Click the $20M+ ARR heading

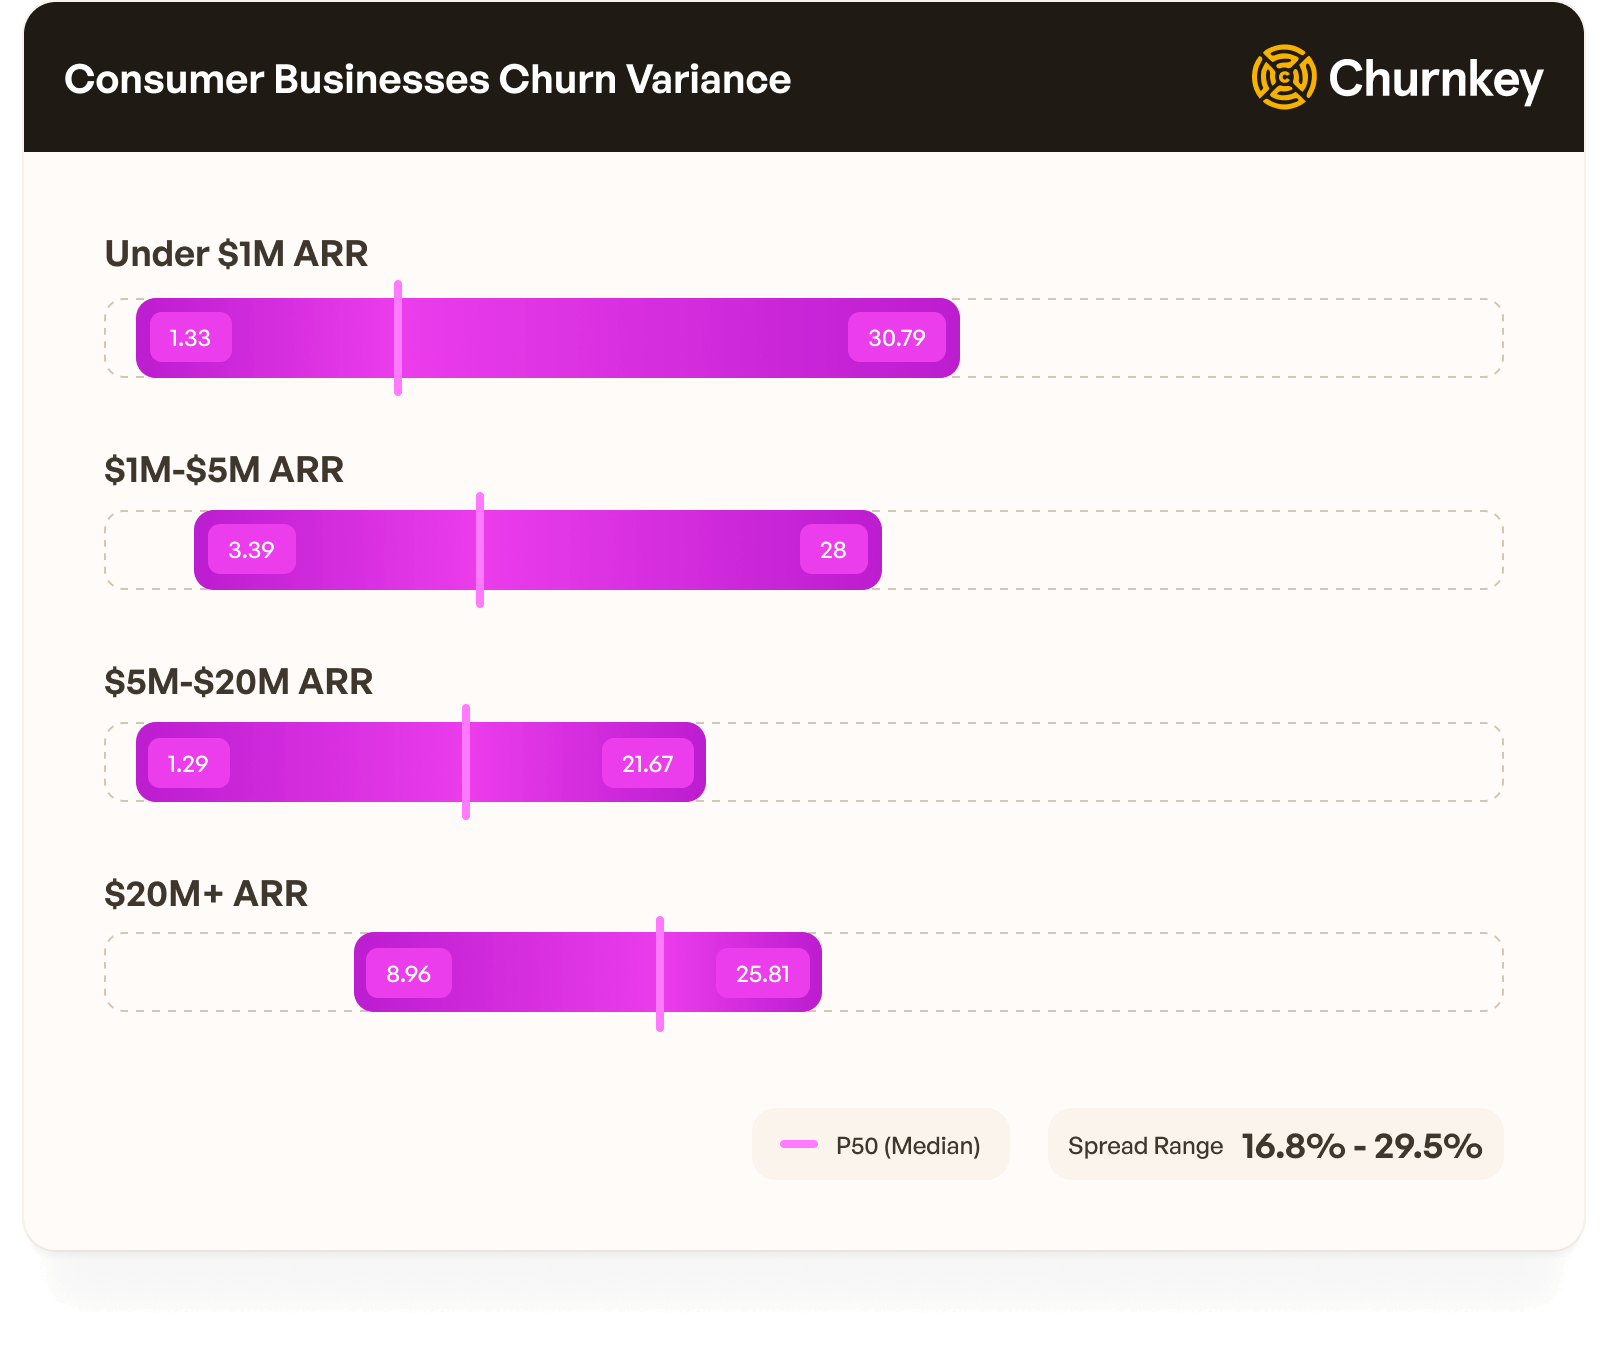(x=206, y=894)
